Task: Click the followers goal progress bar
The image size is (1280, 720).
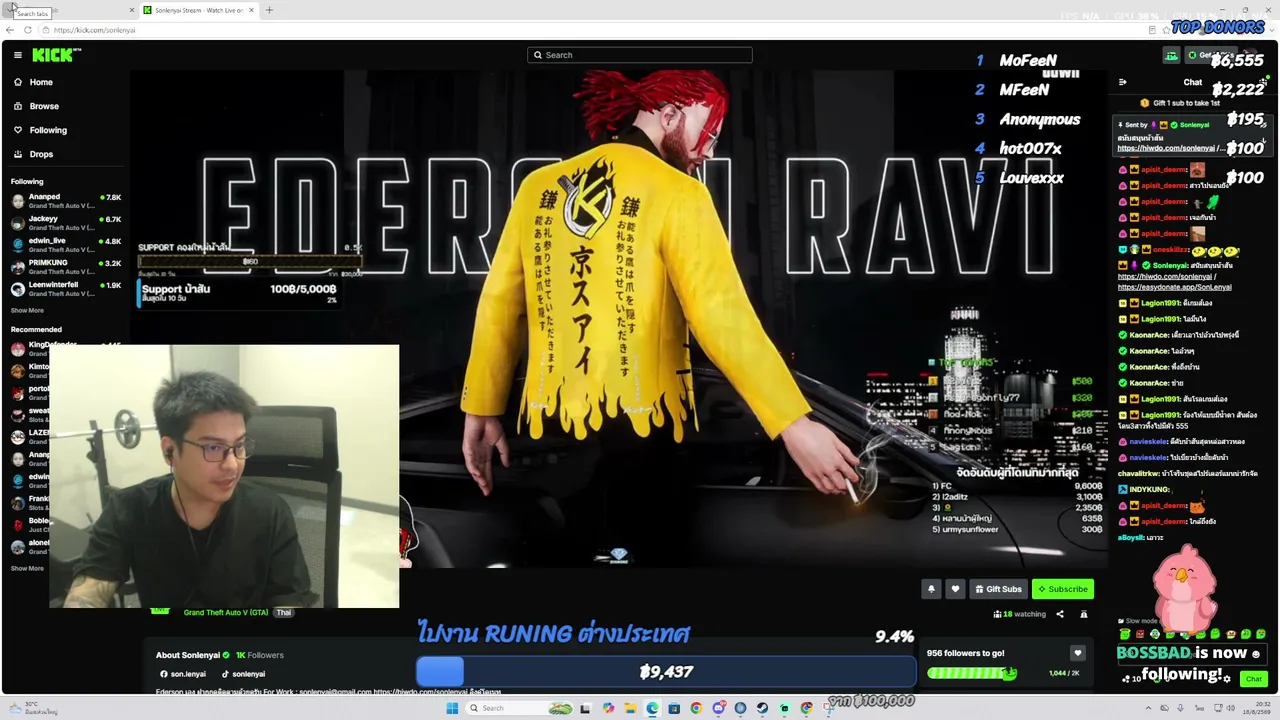Action: click(x=972, y=673)
